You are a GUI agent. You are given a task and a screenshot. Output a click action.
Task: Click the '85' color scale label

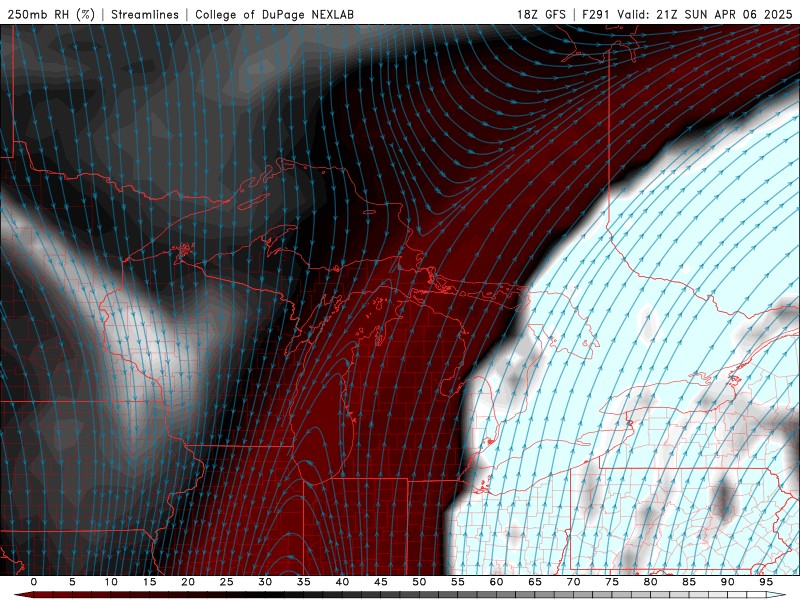(689, 582)
